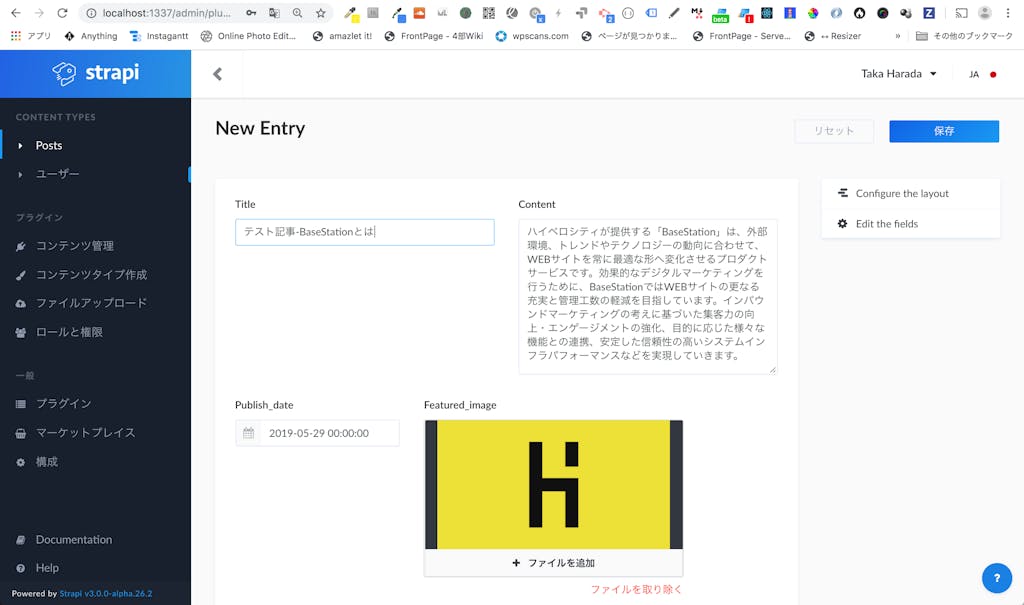This screenshot has width=1024, height=605.
Task: Click the green beta extension icon
Action: coord(720,14)
